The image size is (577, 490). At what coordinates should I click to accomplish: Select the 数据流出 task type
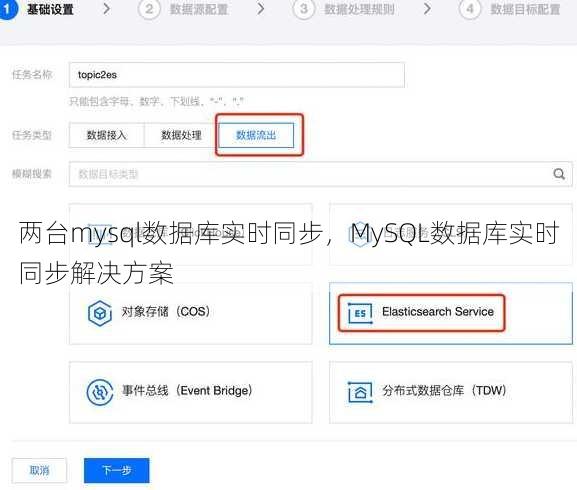[256, 135]
